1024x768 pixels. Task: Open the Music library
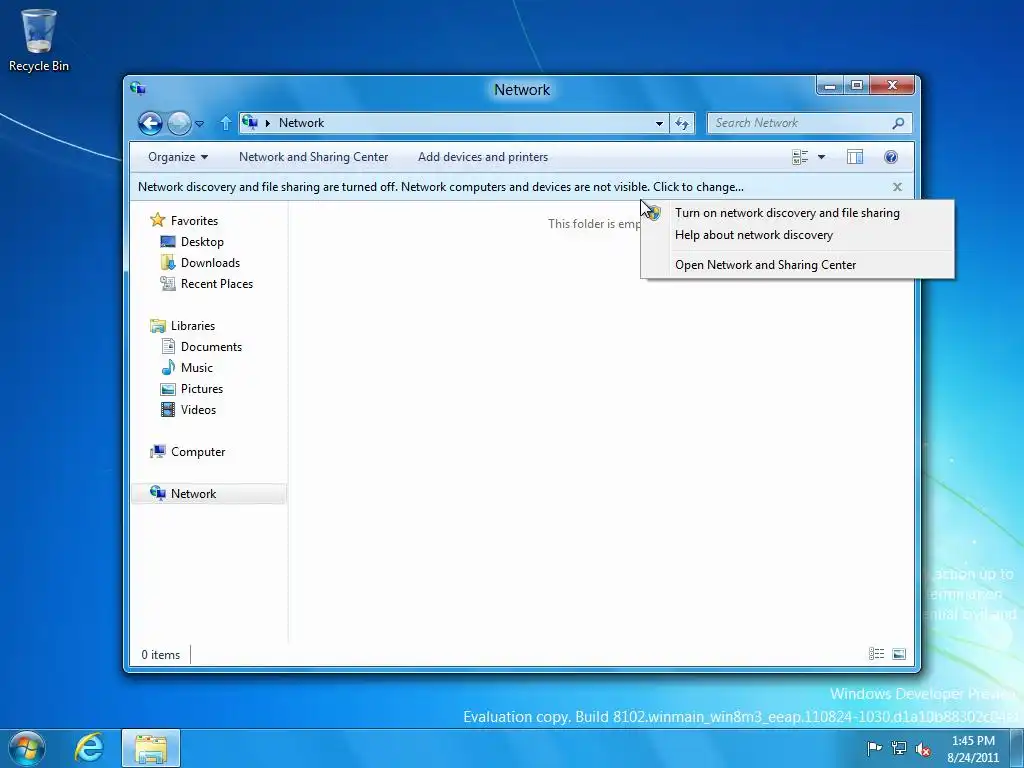coord(197,368)
